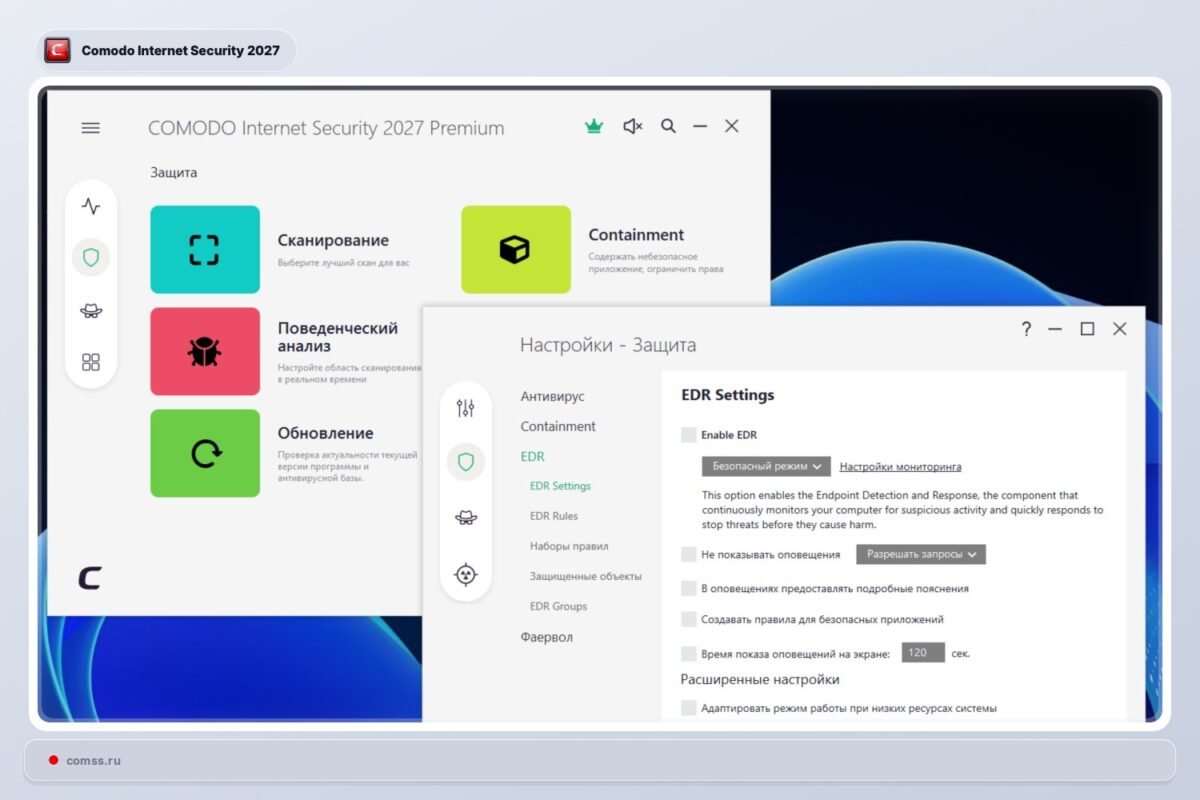Select the hat privacy icon in main sidebar
The height and width of the screenshot is (800, 1200).
coord(91,310)
